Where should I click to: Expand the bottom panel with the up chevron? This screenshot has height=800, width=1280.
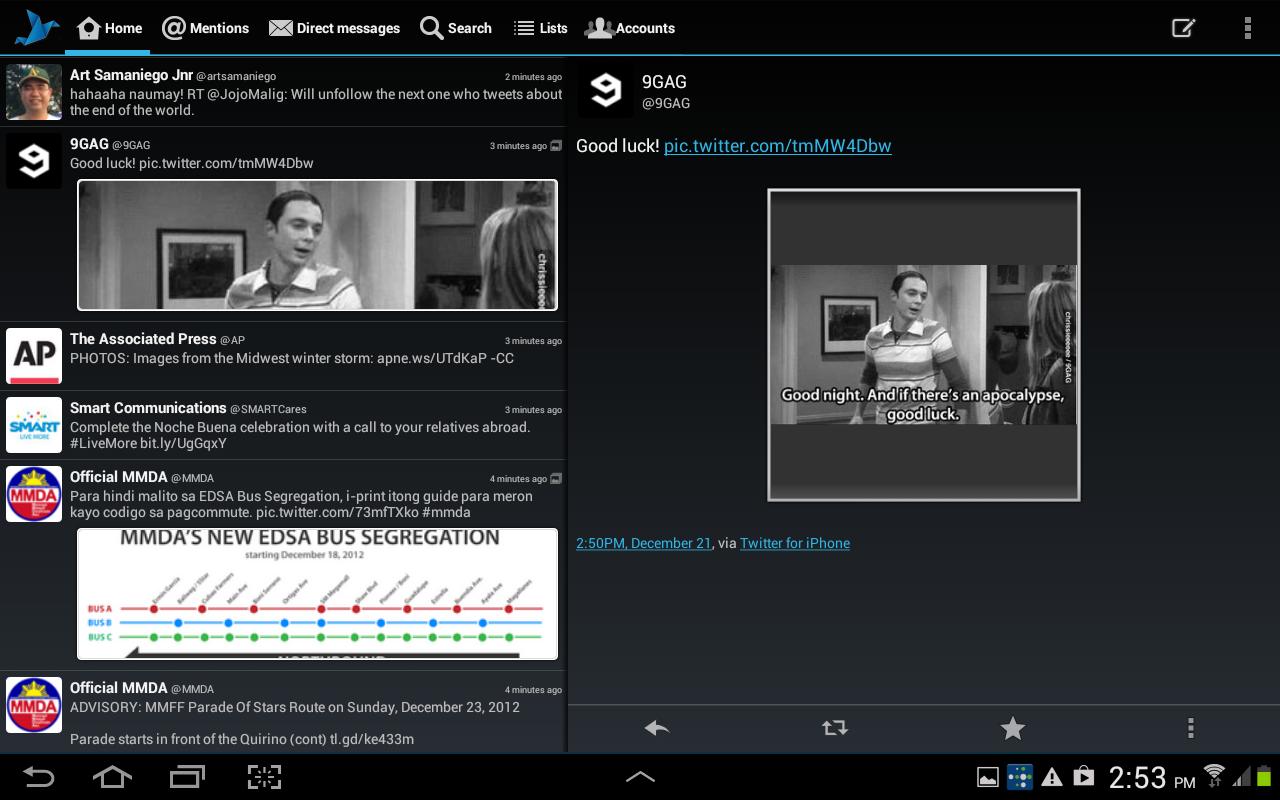pos(640,776)
